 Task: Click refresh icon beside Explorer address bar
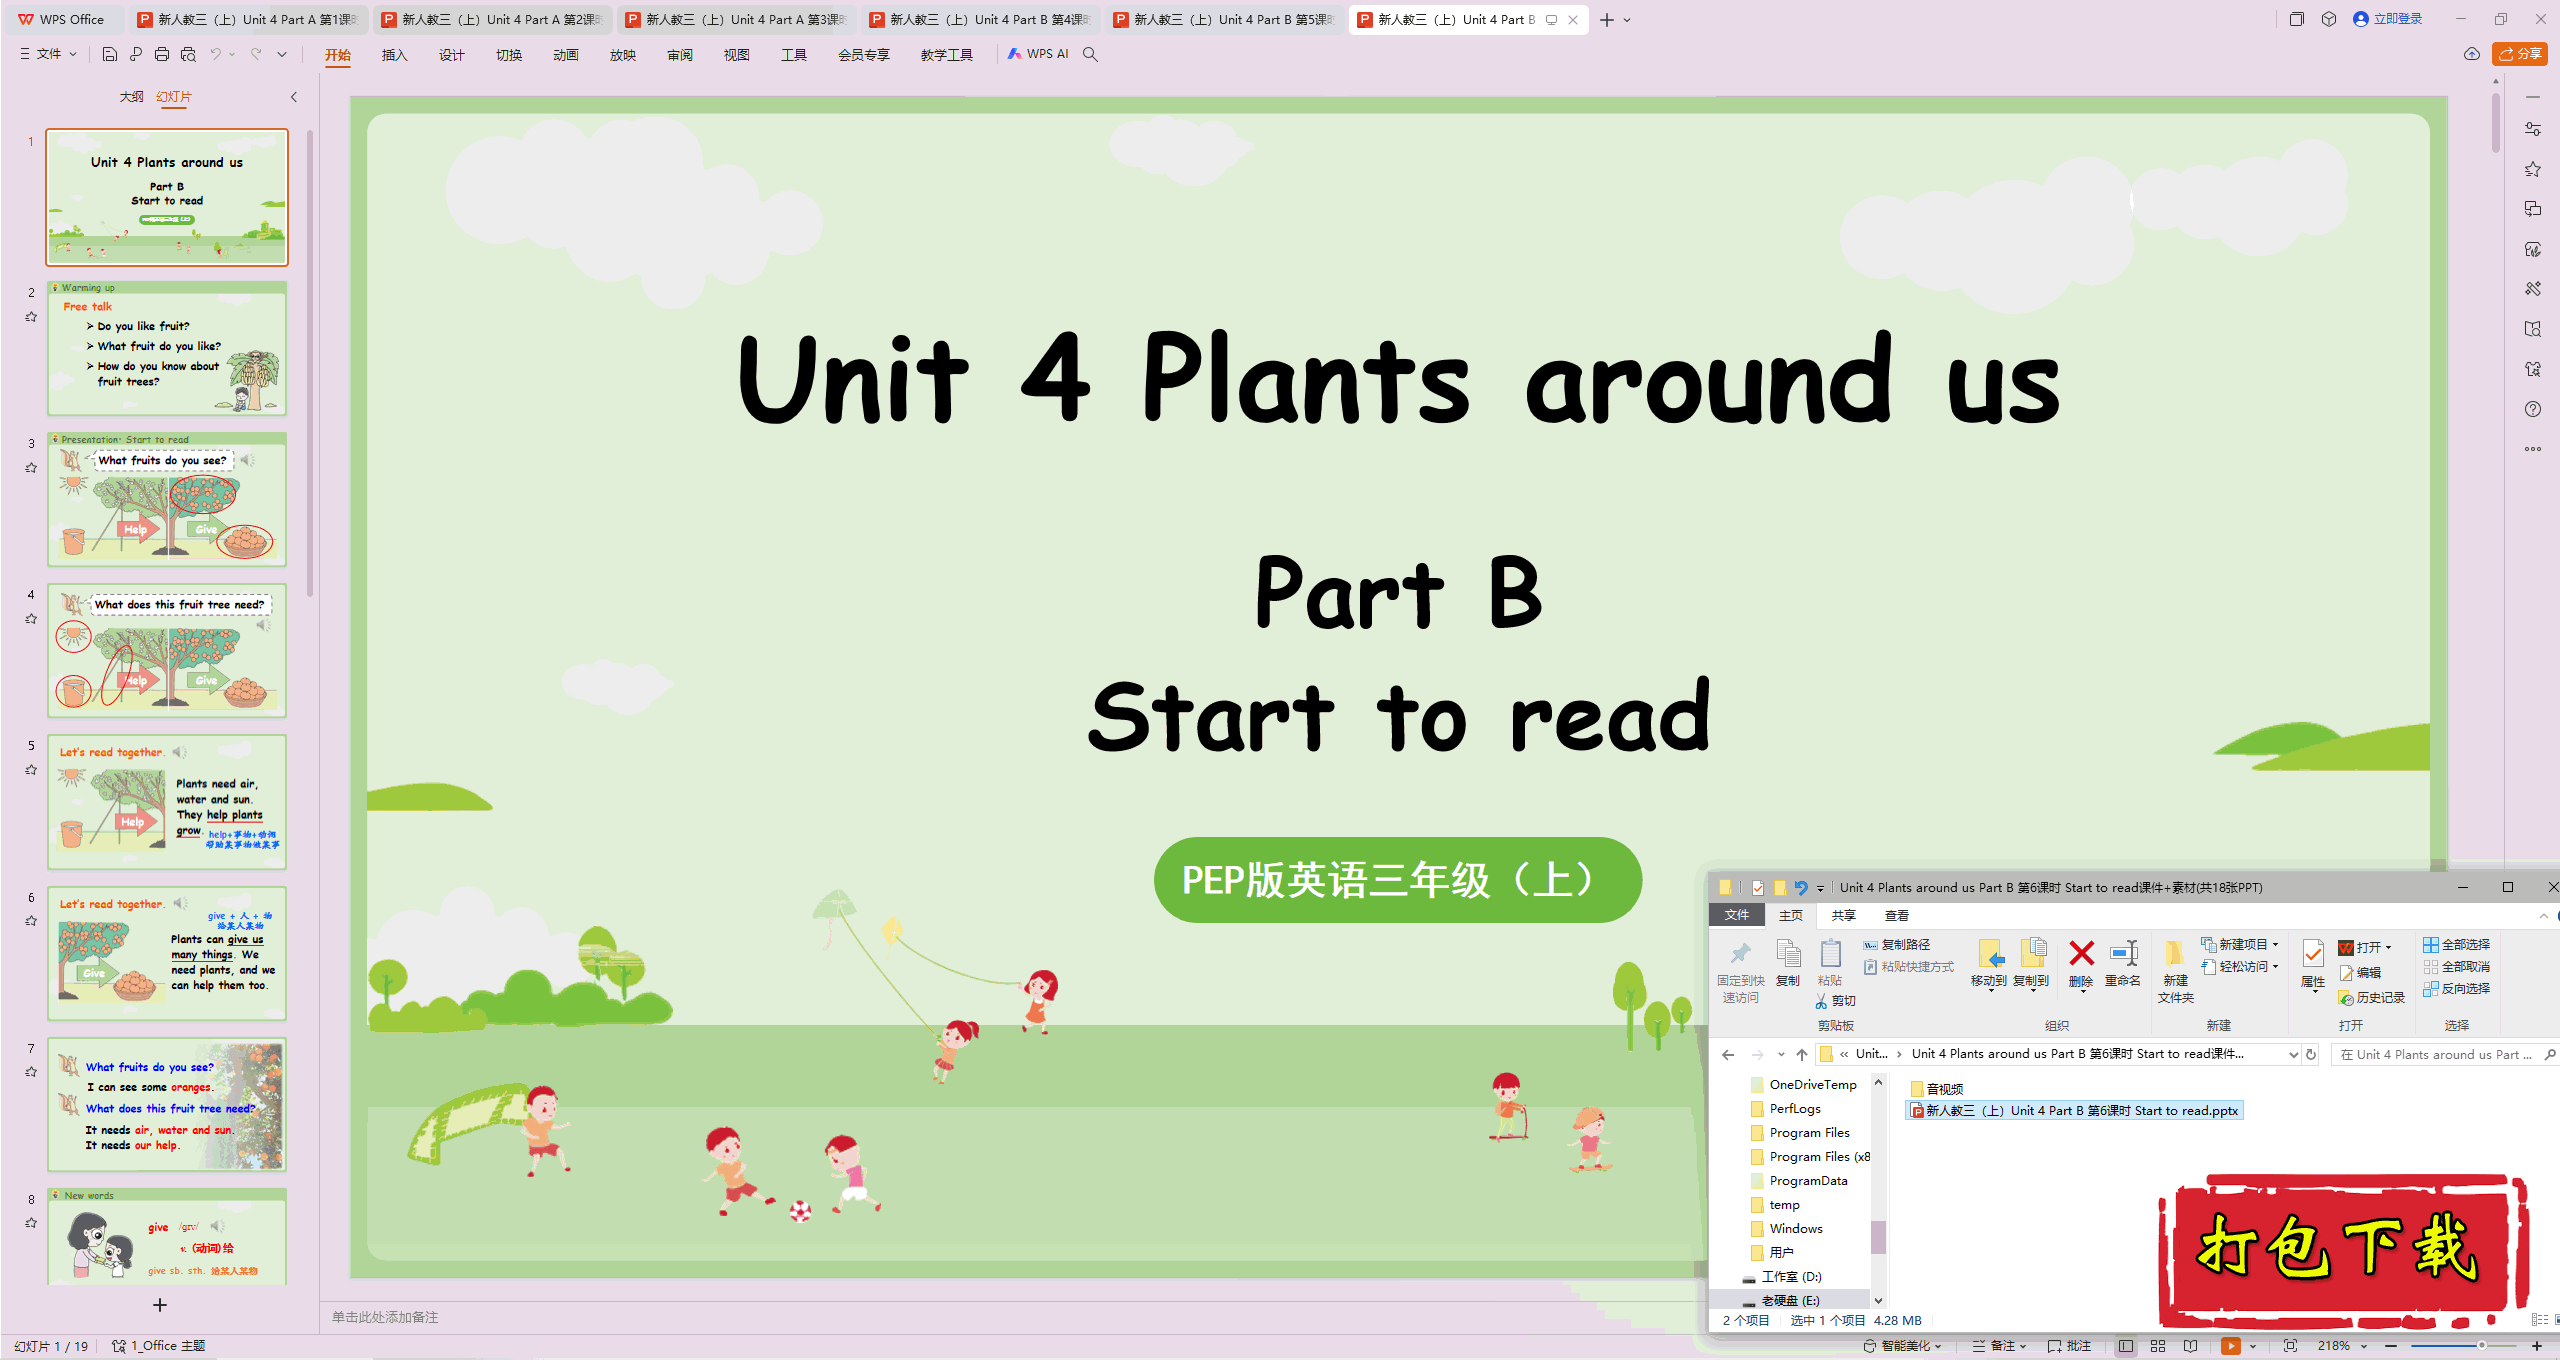pos(2311,1054)
